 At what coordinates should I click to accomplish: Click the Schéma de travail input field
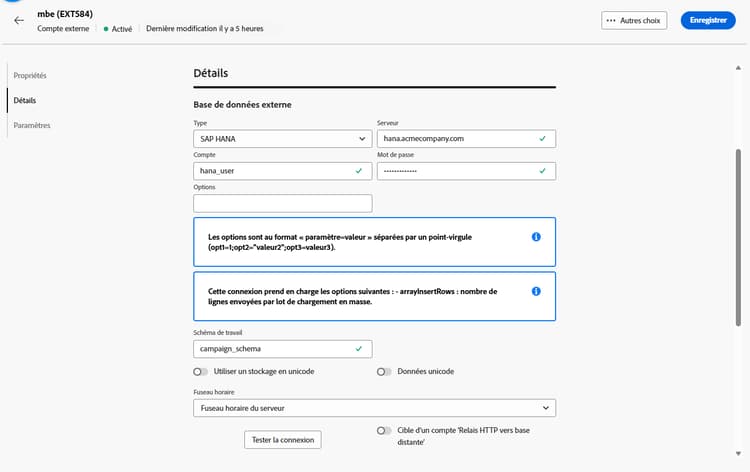coord(283,349)
